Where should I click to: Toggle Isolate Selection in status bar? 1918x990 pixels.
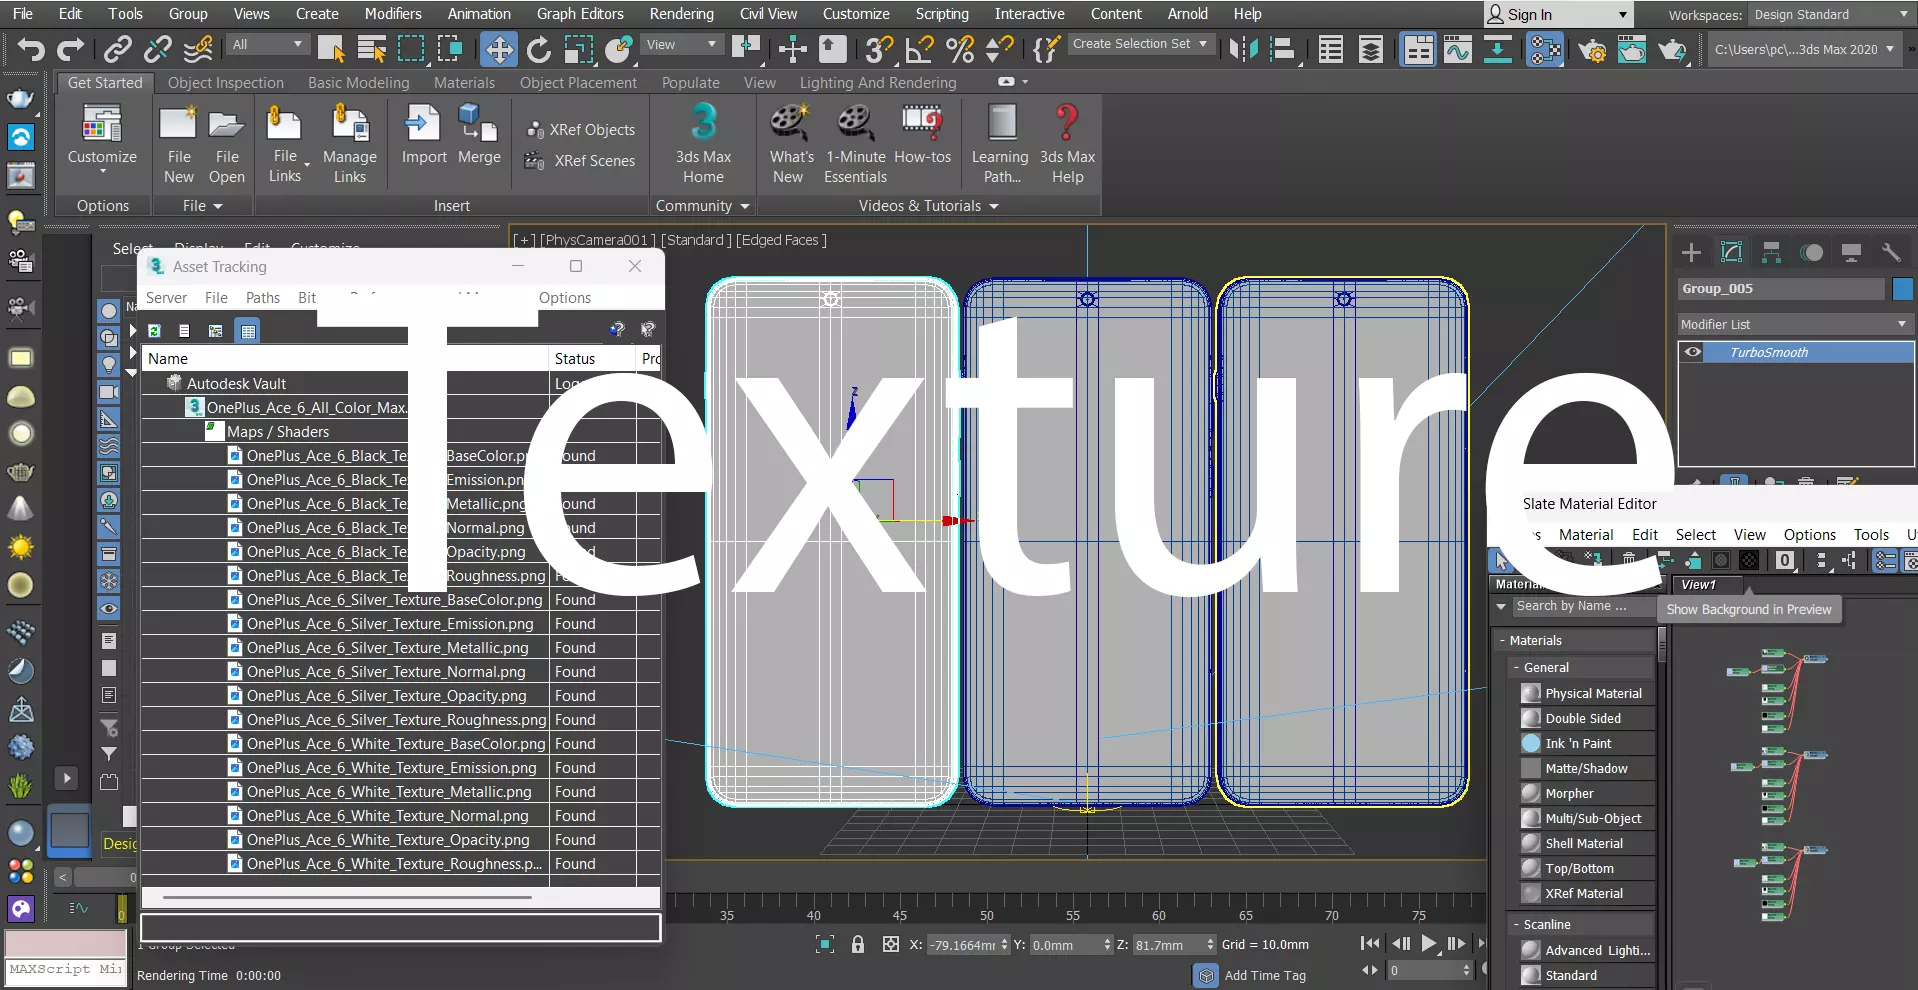(x=825, y=944)
